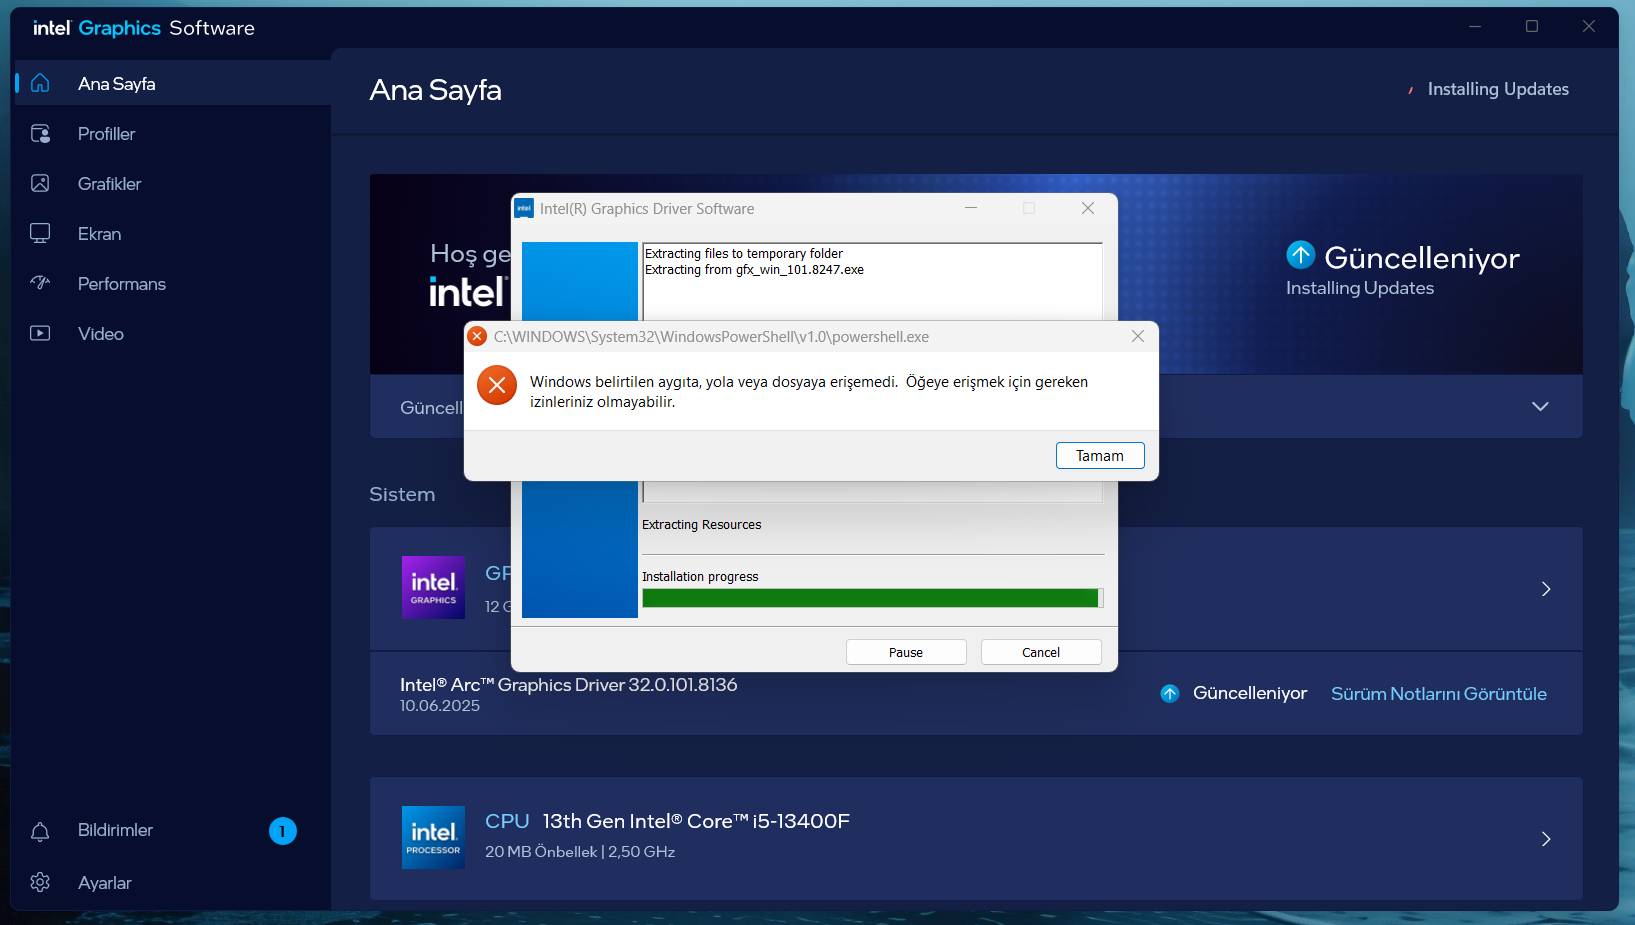Open the Ekran monitor icon
Image resolution: width=1635 pixels, height=925 pixels.
(x=40, y=233)
